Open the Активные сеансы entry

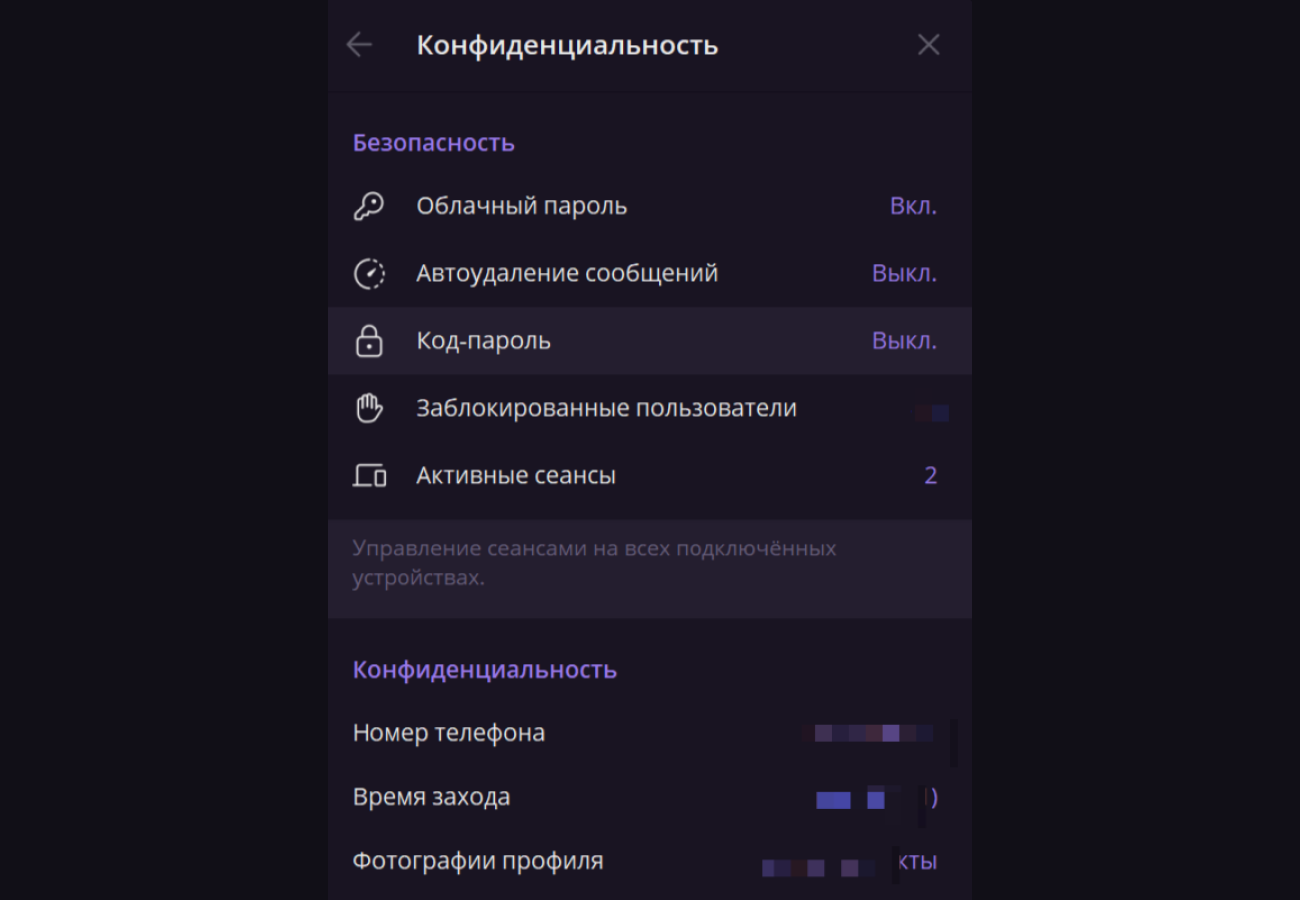pos(650,476)
